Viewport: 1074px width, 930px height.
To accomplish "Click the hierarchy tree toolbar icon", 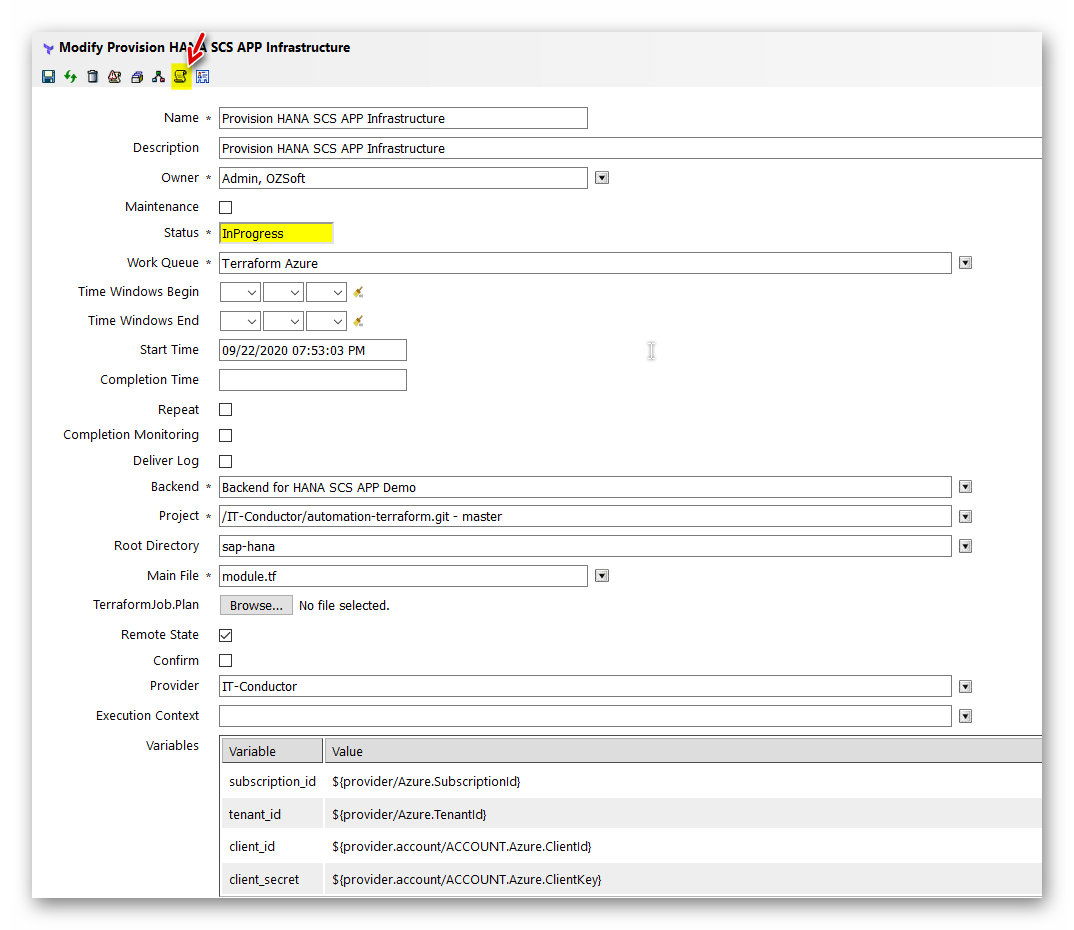I will click(x=158, y=77).
